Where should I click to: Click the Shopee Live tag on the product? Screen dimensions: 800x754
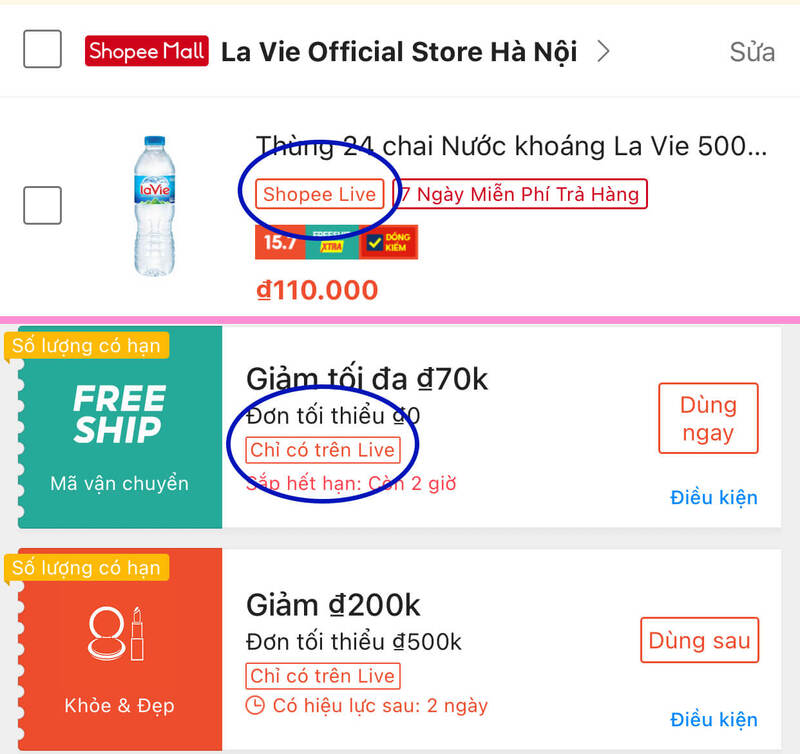(x=319, y=194)
